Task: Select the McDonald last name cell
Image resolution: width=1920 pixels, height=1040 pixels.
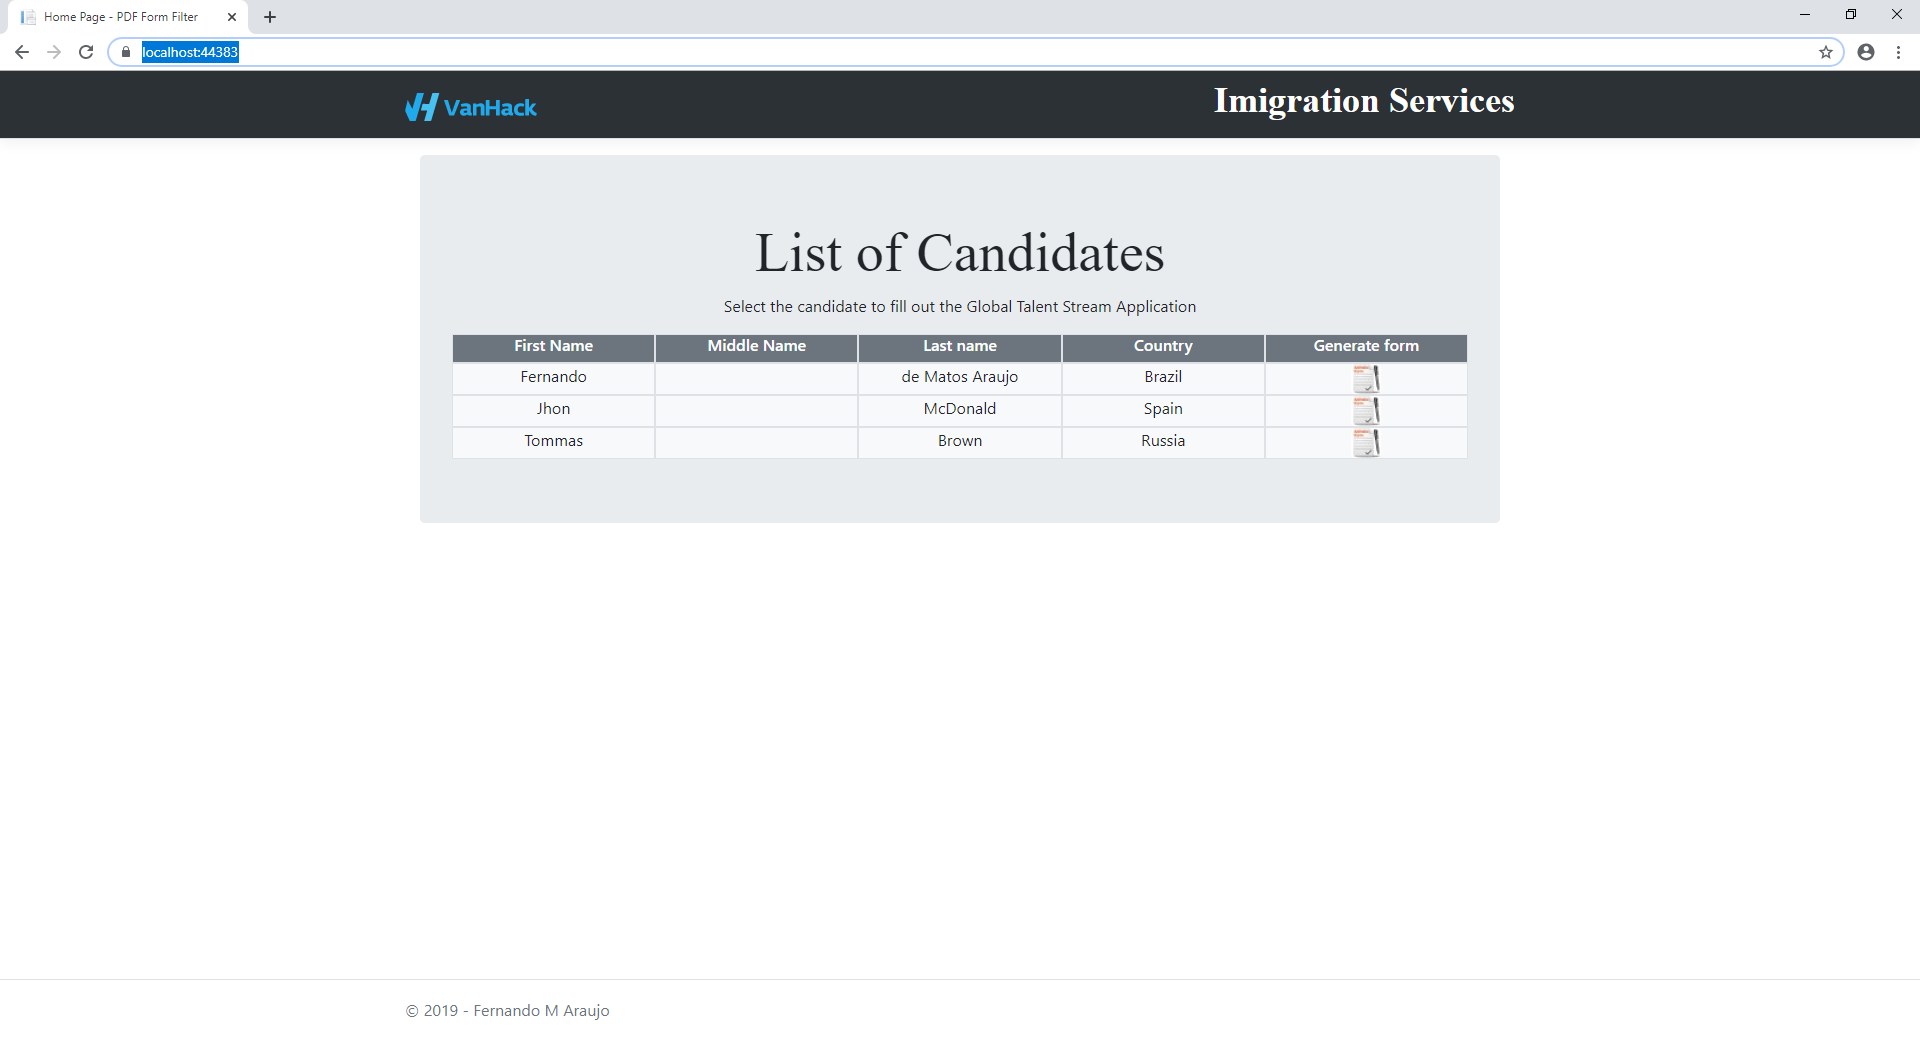Action: 960,409
